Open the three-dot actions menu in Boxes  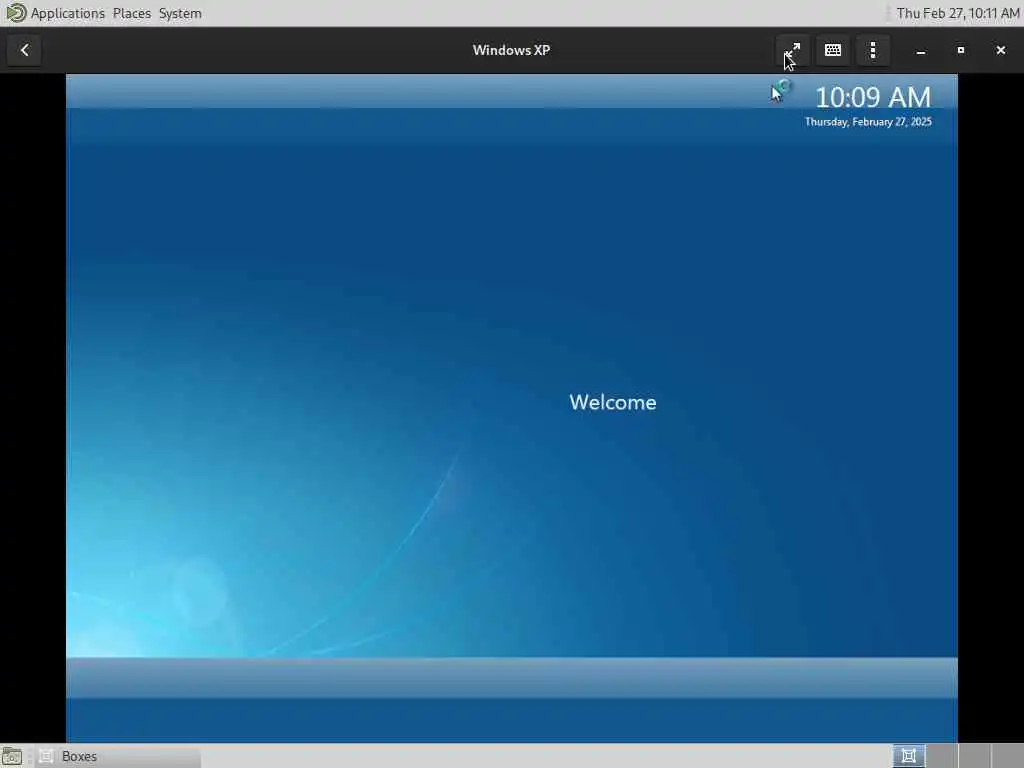coord(873,50)
